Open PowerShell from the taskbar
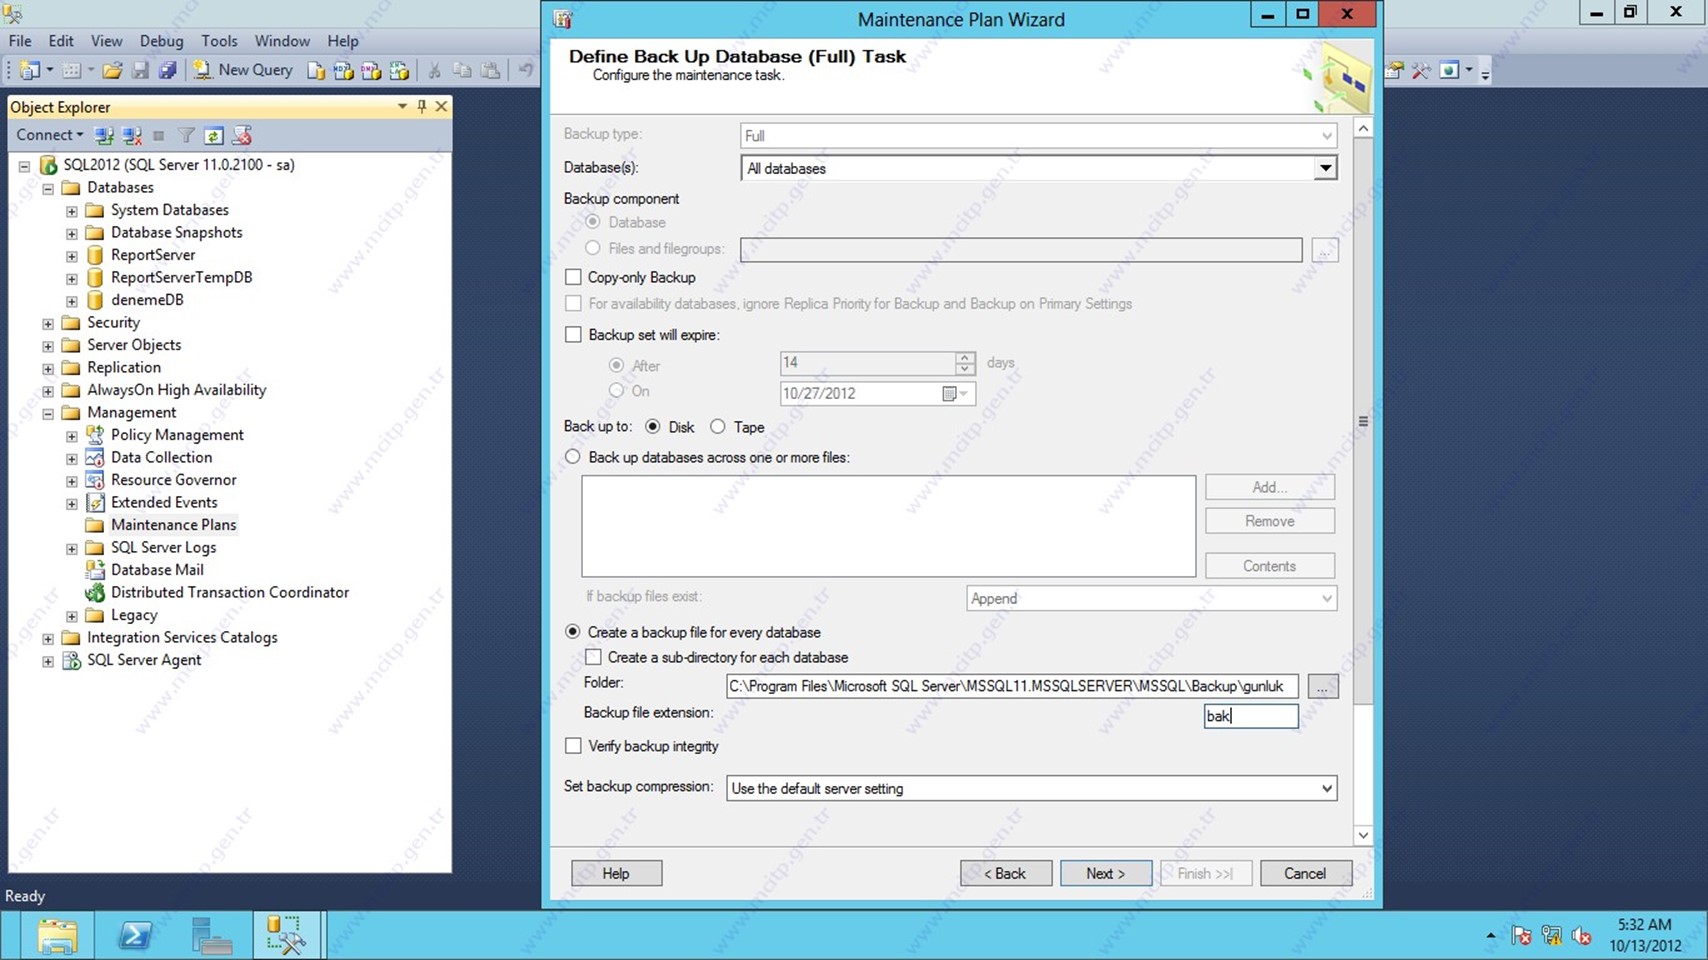Image resolution: width=1708 pixels, height=960 pixels. [x=134, y=935]
